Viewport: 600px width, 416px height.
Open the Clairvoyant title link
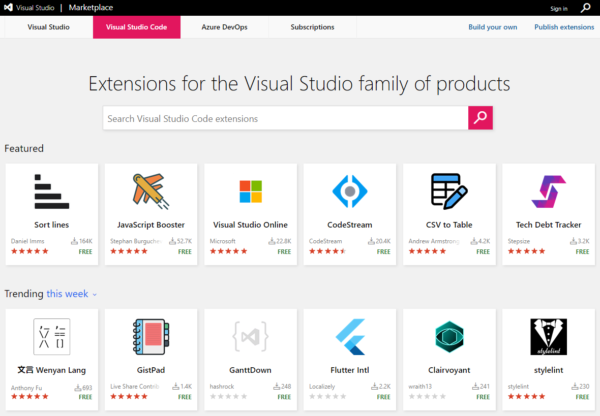pyautogui.click(x=449, y=370)
